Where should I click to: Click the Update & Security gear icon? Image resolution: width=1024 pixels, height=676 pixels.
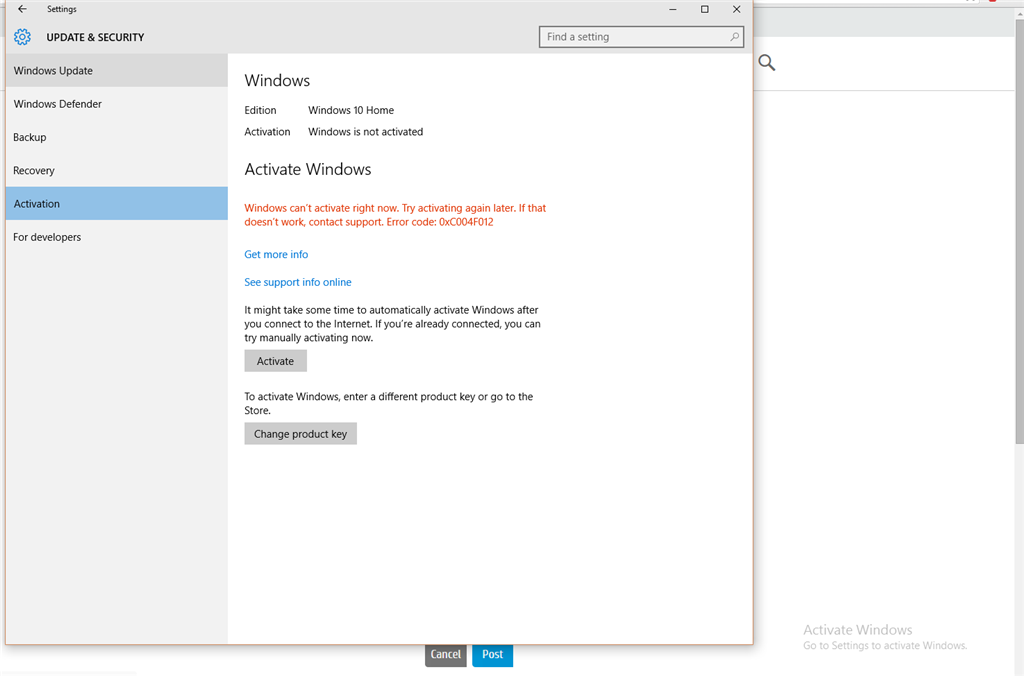pyautogui.click(x=22, y=37)
